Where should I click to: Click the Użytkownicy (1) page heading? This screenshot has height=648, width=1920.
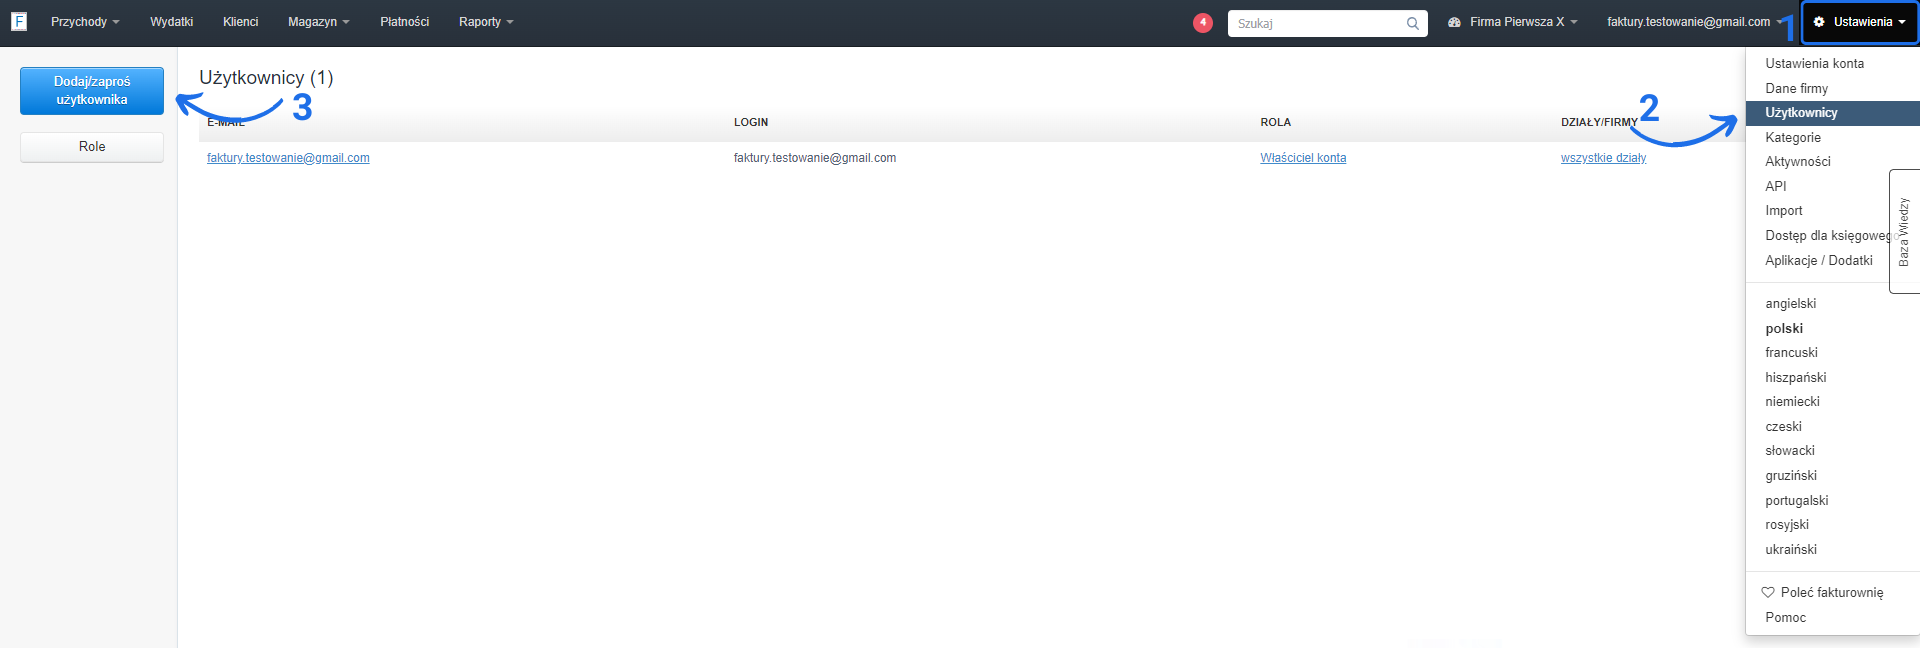(x=266, y=77)
